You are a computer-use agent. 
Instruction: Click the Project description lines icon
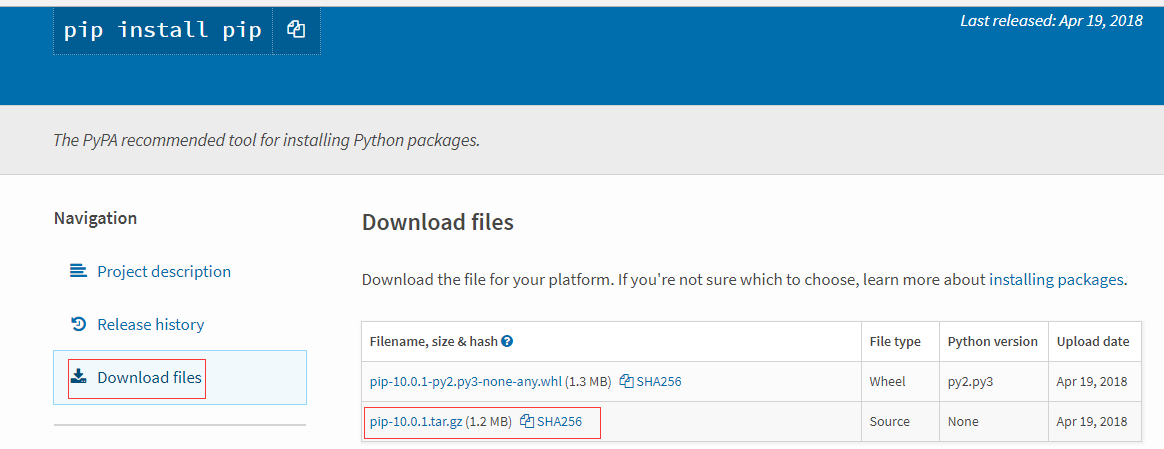(x=78, y=271)
